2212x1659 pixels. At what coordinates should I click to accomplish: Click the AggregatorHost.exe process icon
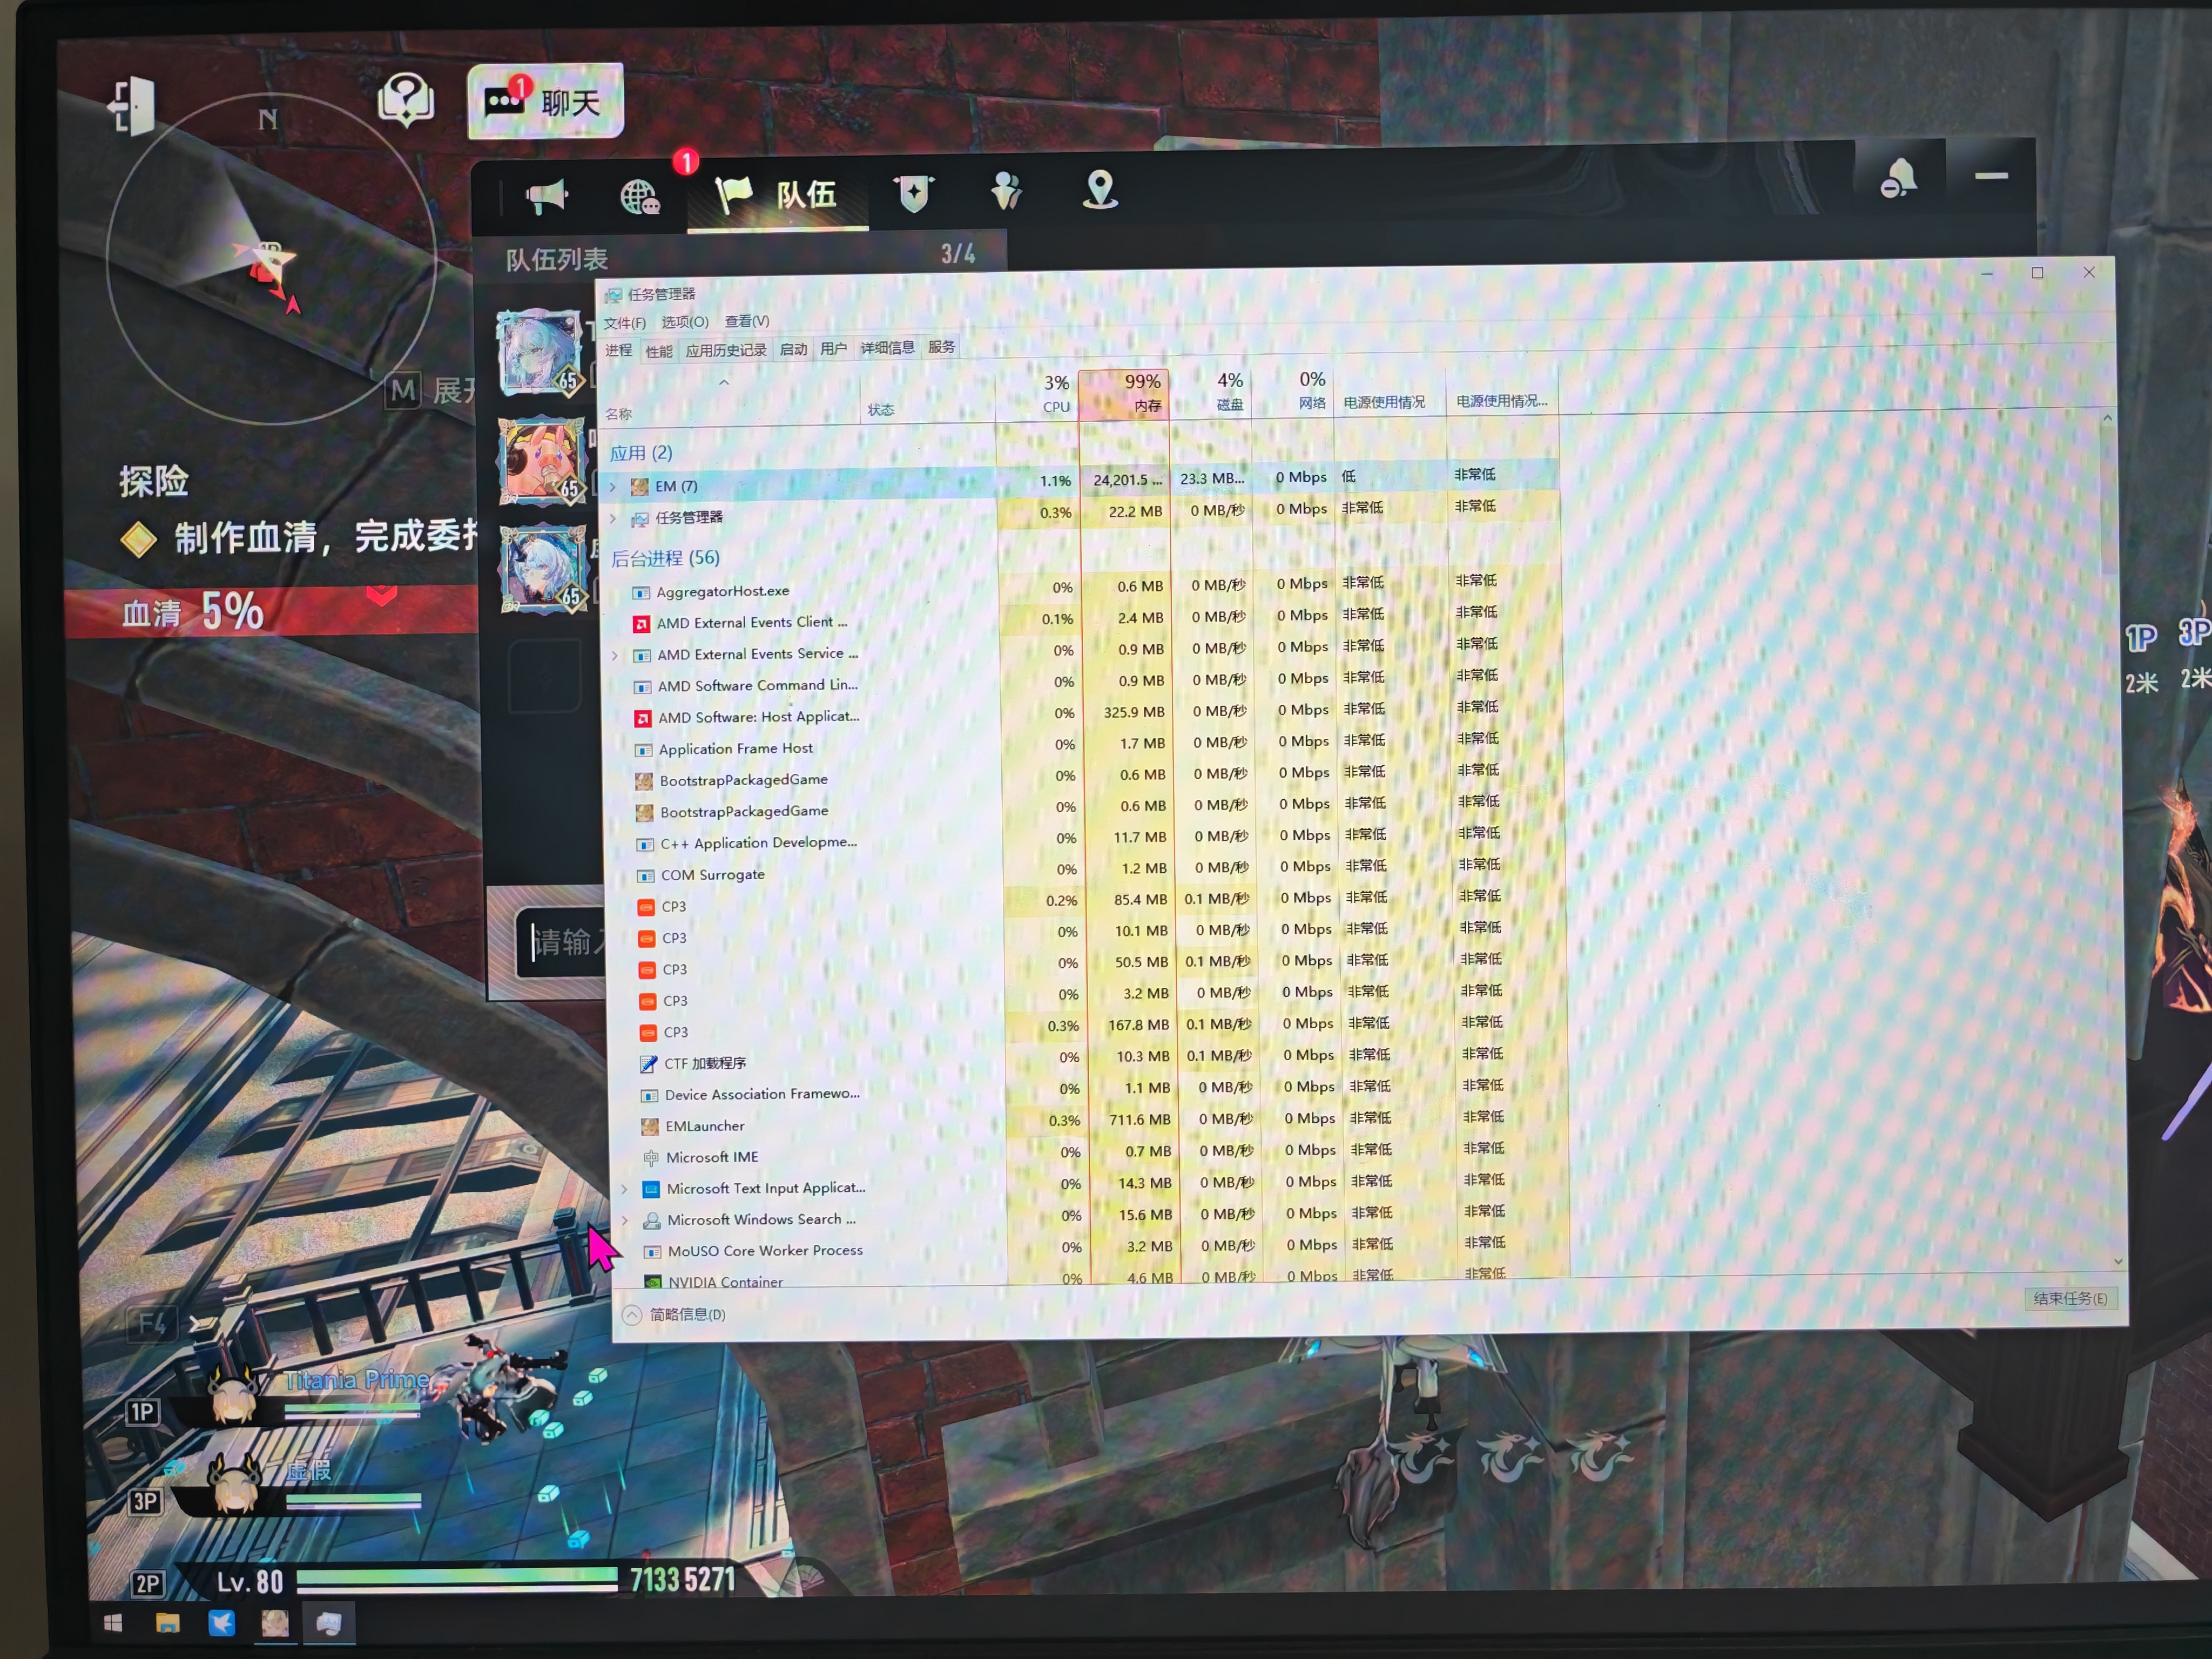click(641, 593)
